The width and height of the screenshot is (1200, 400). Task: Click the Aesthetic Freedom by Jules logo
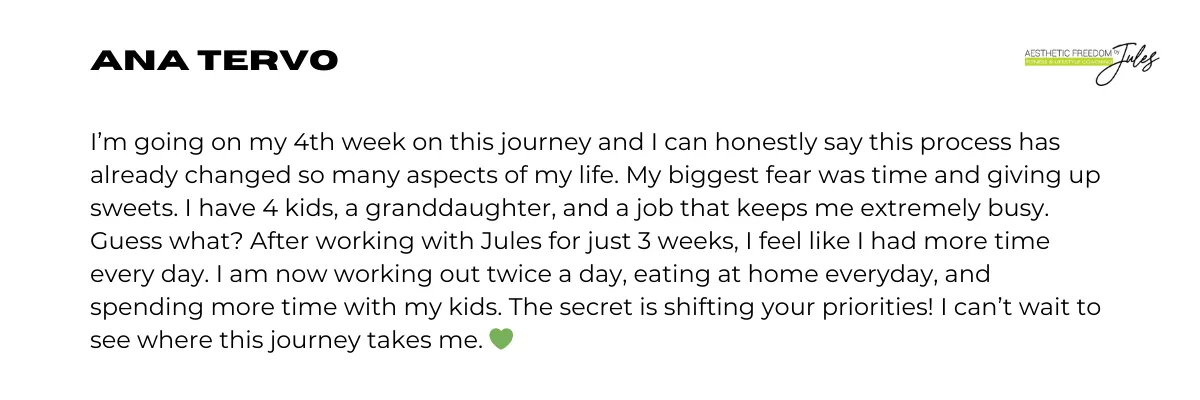pos(1092,63)
